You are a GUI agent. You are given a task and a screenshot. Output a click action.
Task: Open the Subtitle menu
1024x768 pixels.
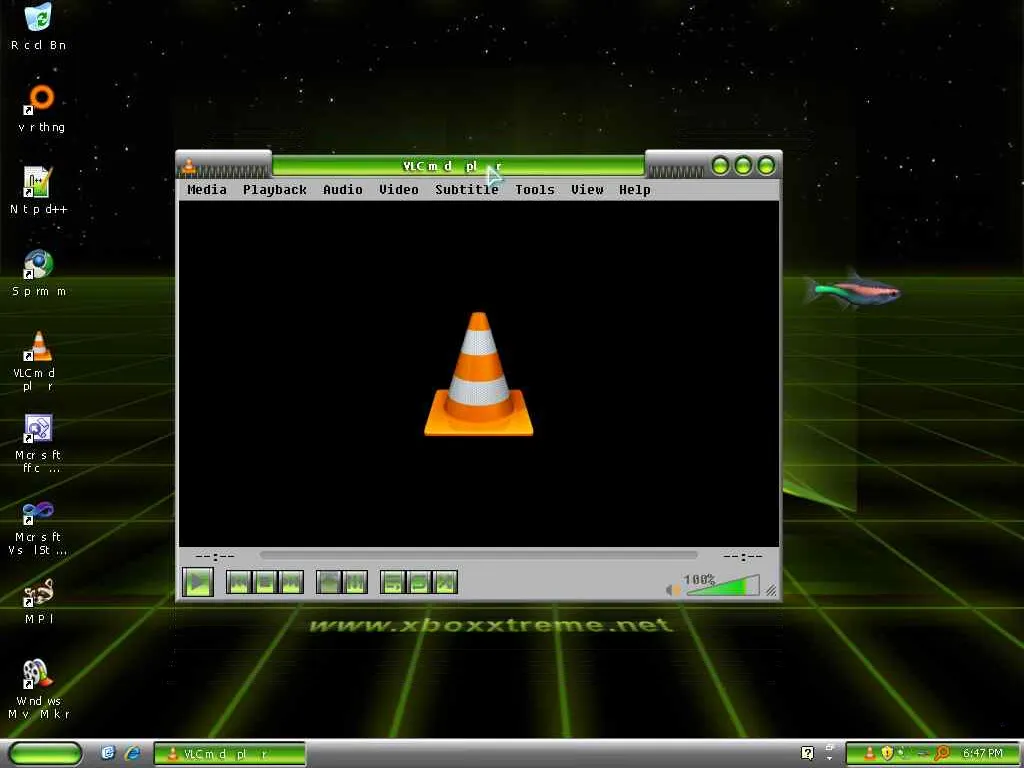[467, 189]
